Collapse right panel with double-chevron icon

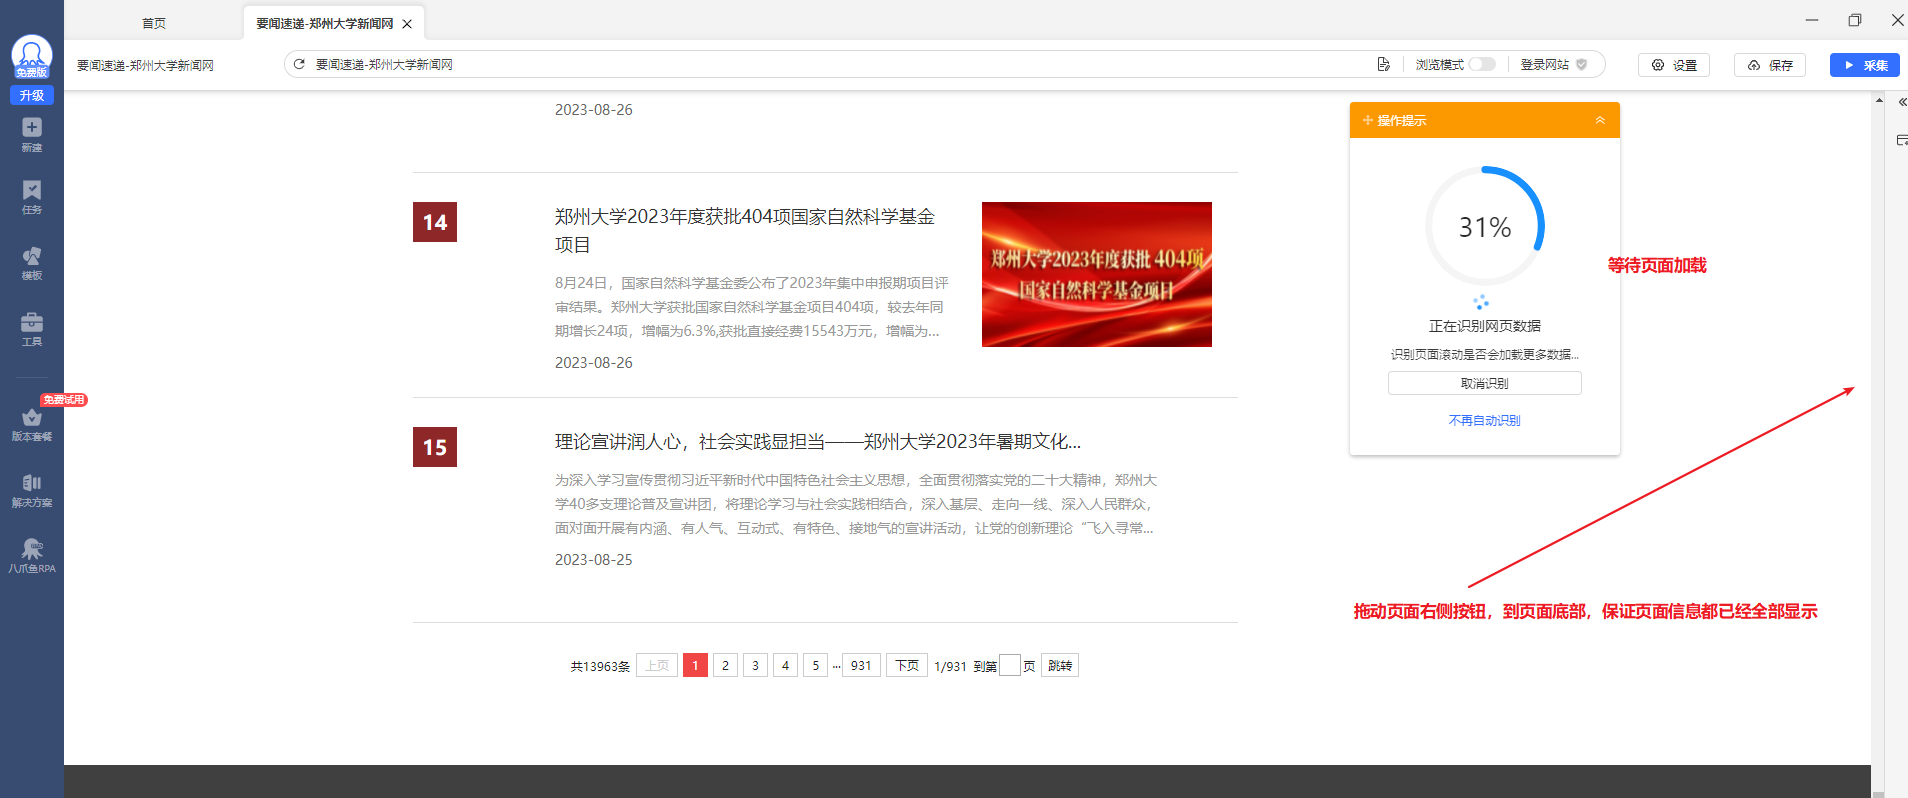1902,102
